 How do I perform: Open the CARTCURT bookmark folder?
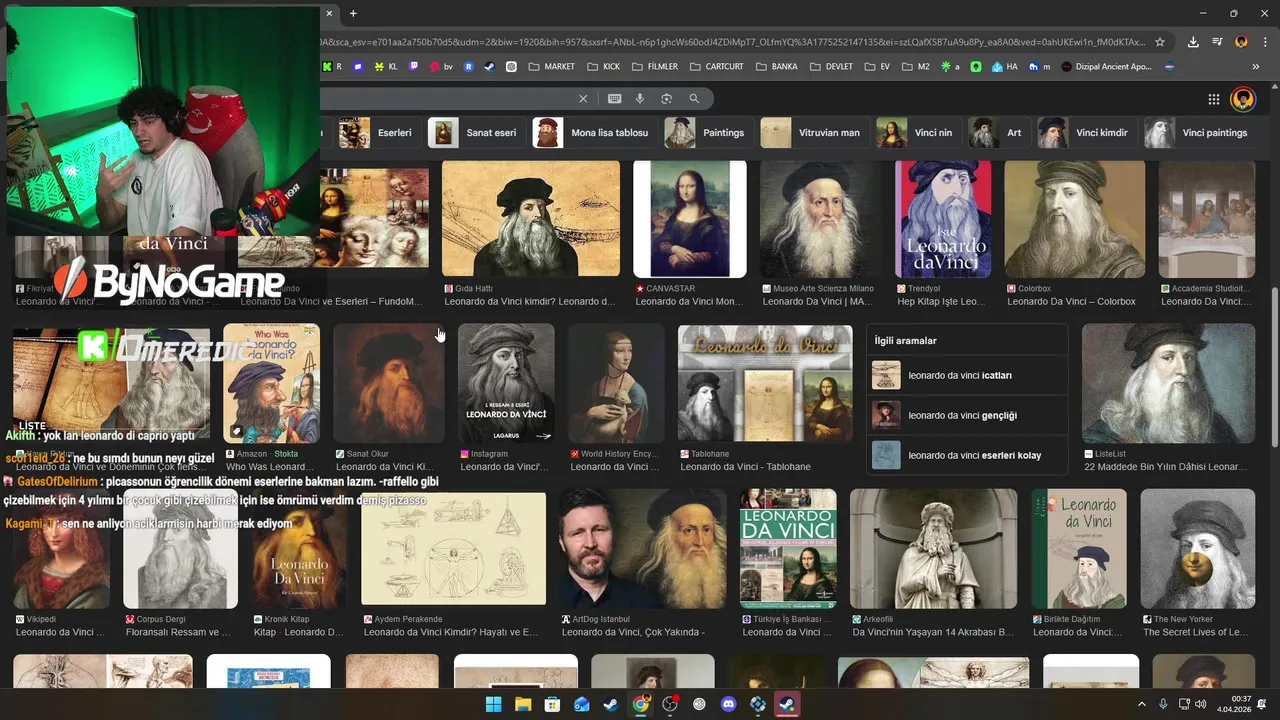[716, 67]
